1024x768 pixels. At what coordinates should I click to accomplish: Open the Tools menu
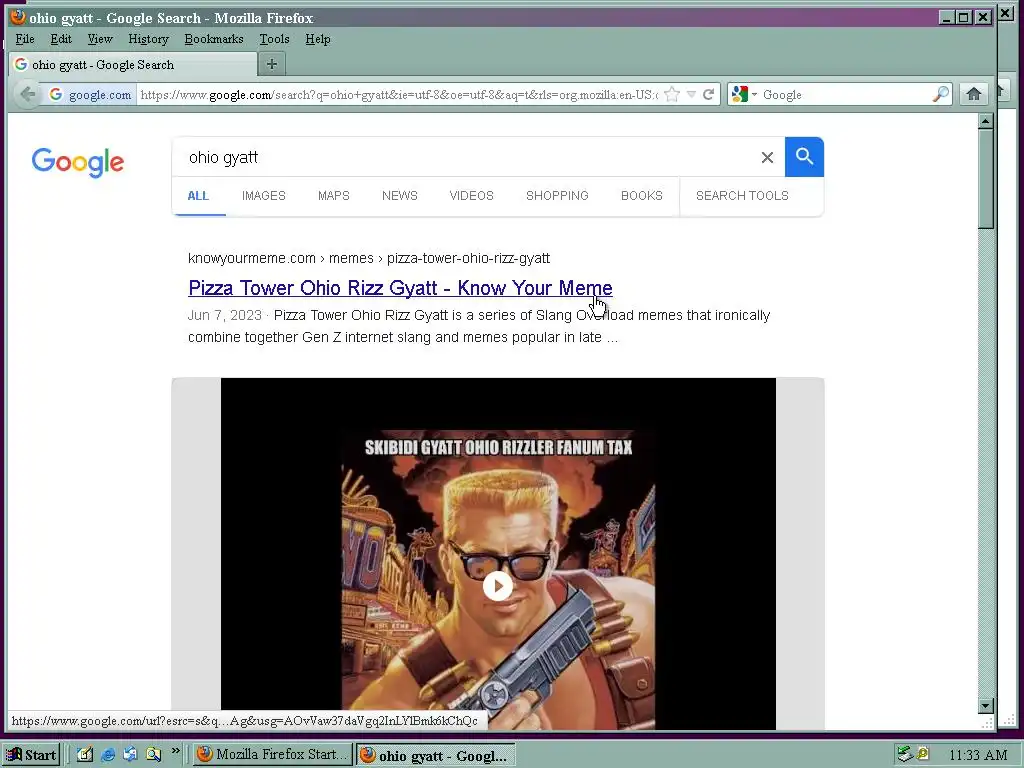tap(274, 39)
